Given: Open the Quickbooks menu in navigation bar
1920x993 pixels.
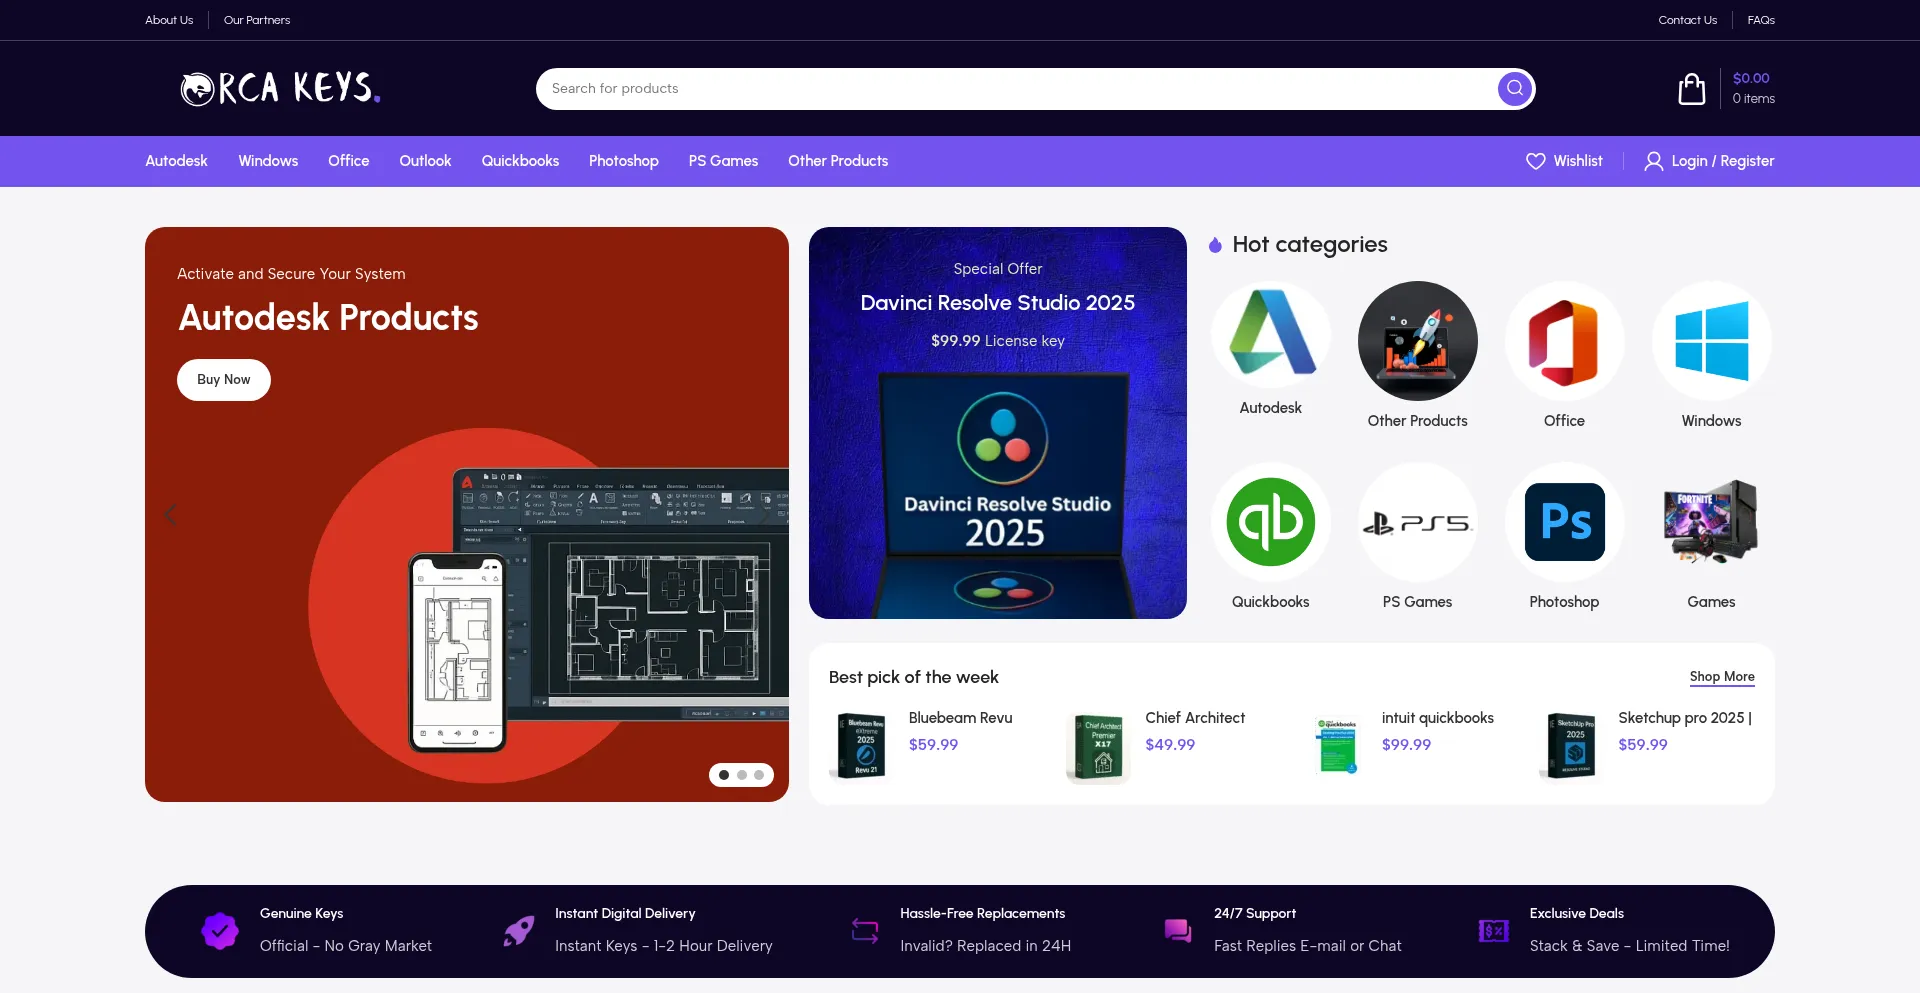Looking at the screenshot, I should (520, 161).
